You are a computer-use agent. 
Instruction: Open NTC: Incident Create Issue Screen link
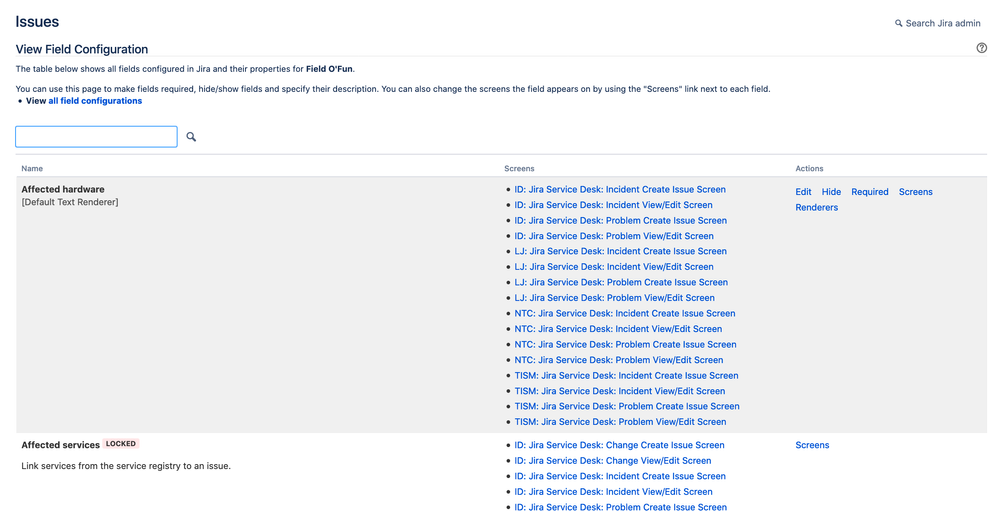[x=625, y=313]
